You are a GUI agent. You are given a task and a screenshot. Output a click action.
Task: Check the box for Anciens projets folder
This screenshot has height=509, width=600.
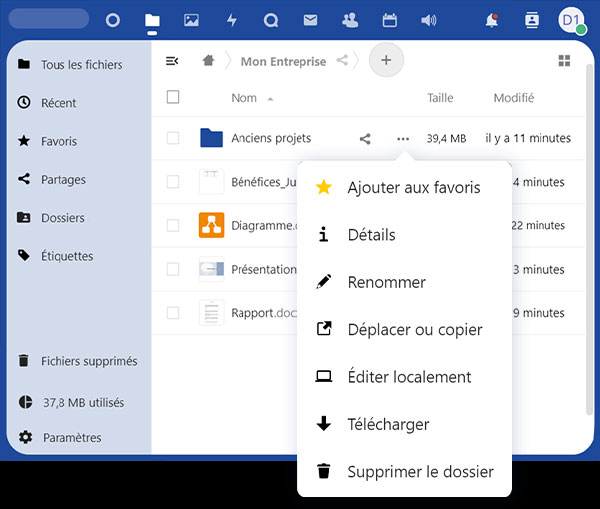click(173, 139)
